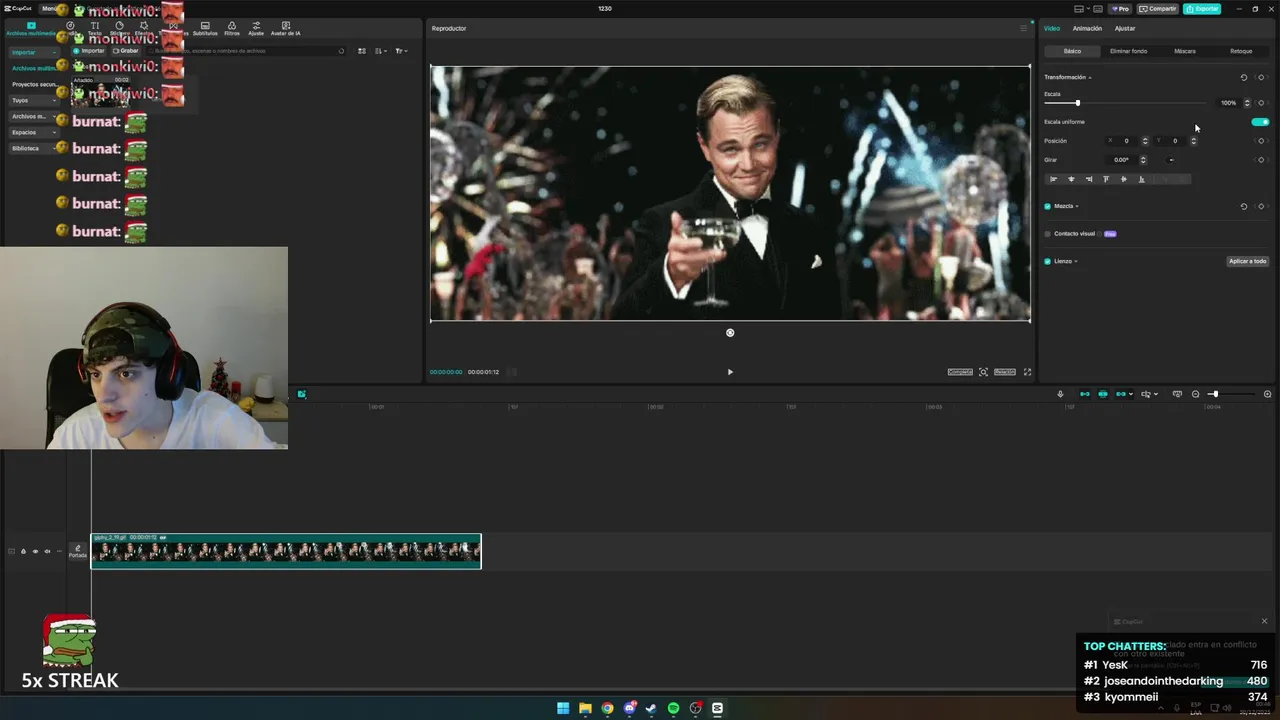This screenshot has height=720, width=1280.
Task: Open the Retoque sub-tab
Action: click(x=1241, y=51)
